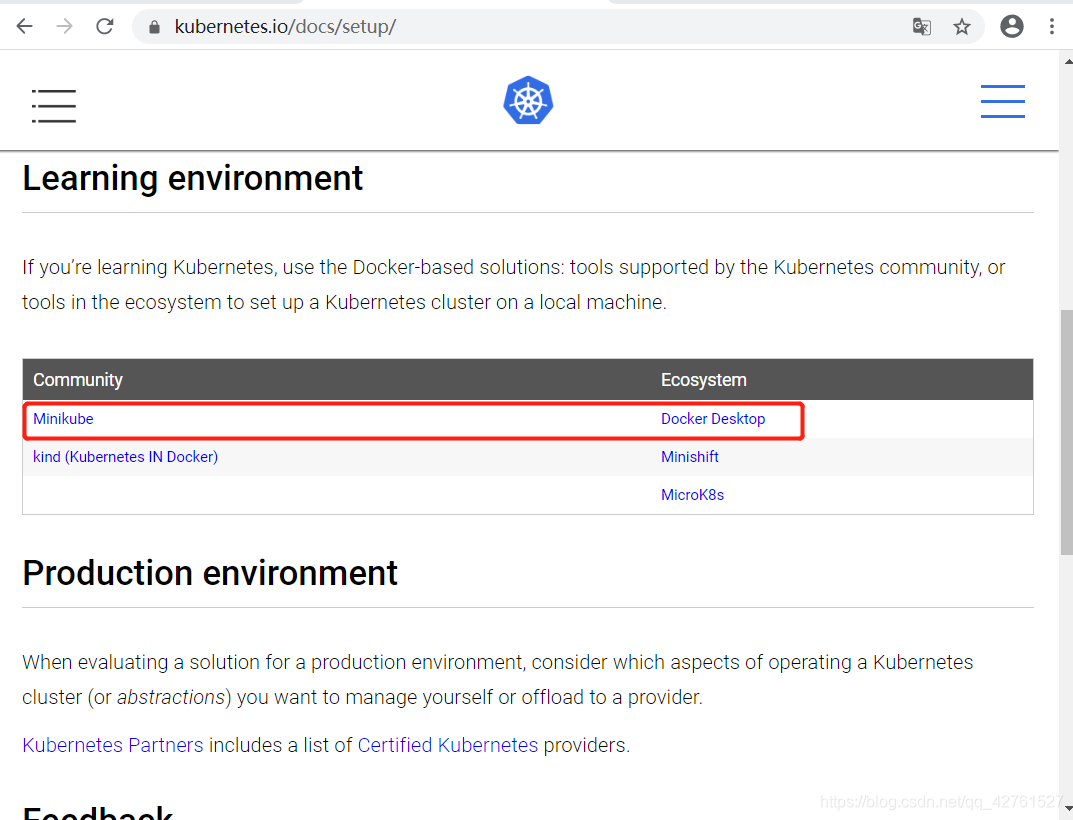
Task: Click the Learning environment heading
Action: (x=192, y=179)
